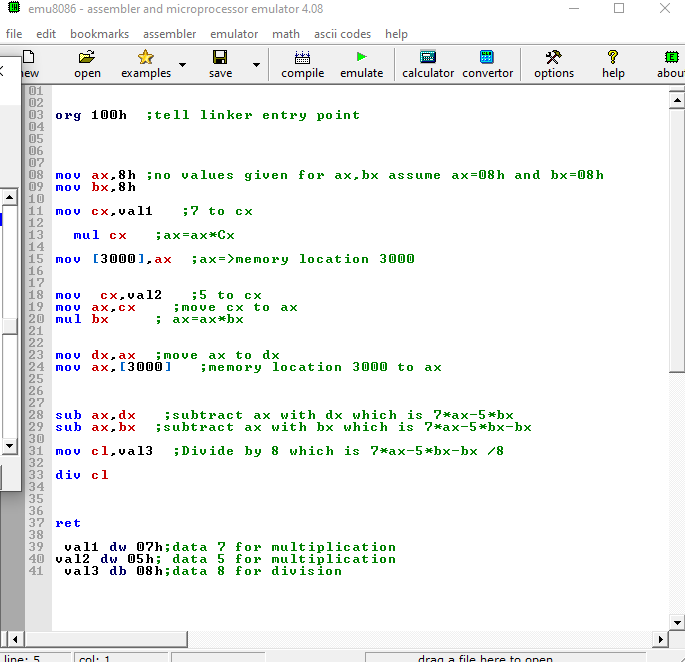Click the new file icon
Image resolution: width=685 pixels, height=662 pixels.
coord(29,57)
